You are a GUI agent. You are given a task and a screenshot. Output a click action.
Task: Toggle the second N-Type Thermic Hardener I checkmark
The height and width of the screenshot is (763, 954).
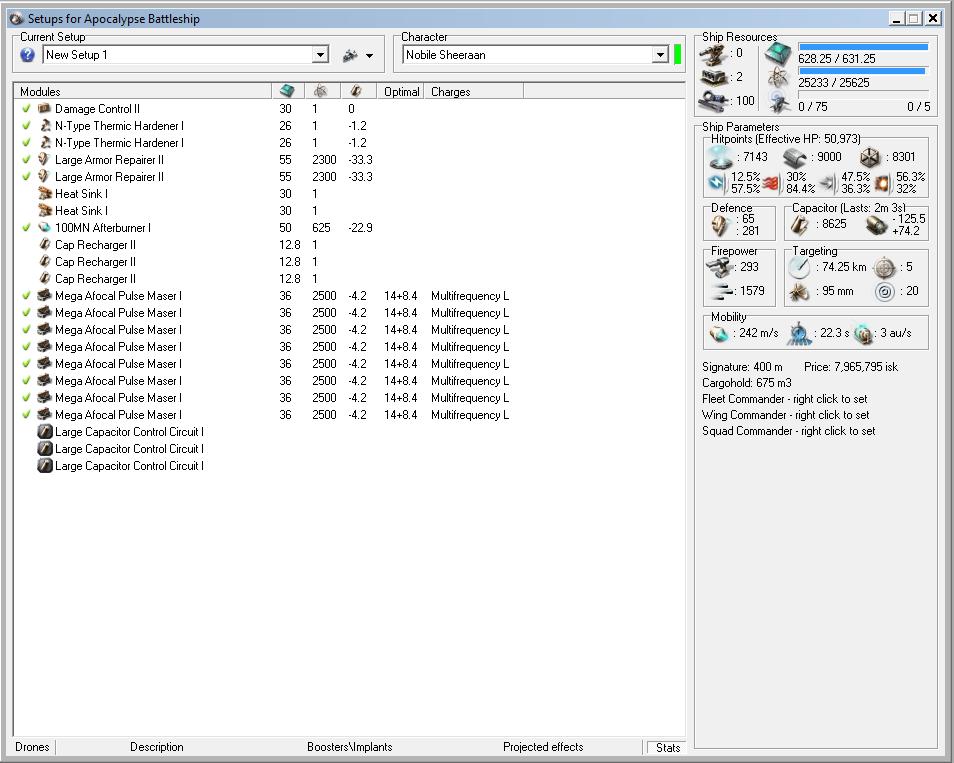tap(26, 142)
